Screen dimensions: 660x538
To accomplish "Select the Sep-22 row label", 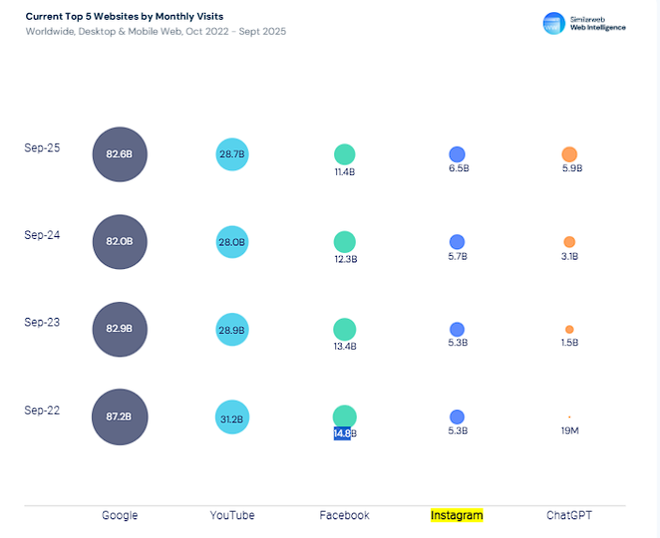I will pos(42,410).
